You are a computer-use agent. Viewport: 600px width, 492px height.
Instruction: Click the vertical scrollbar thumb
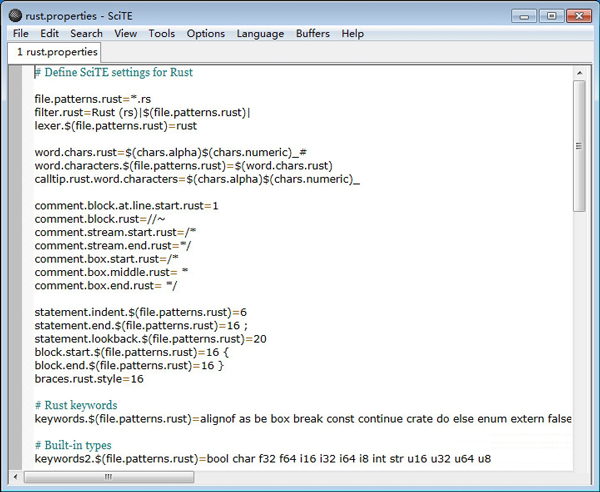[x=579, y=146]
